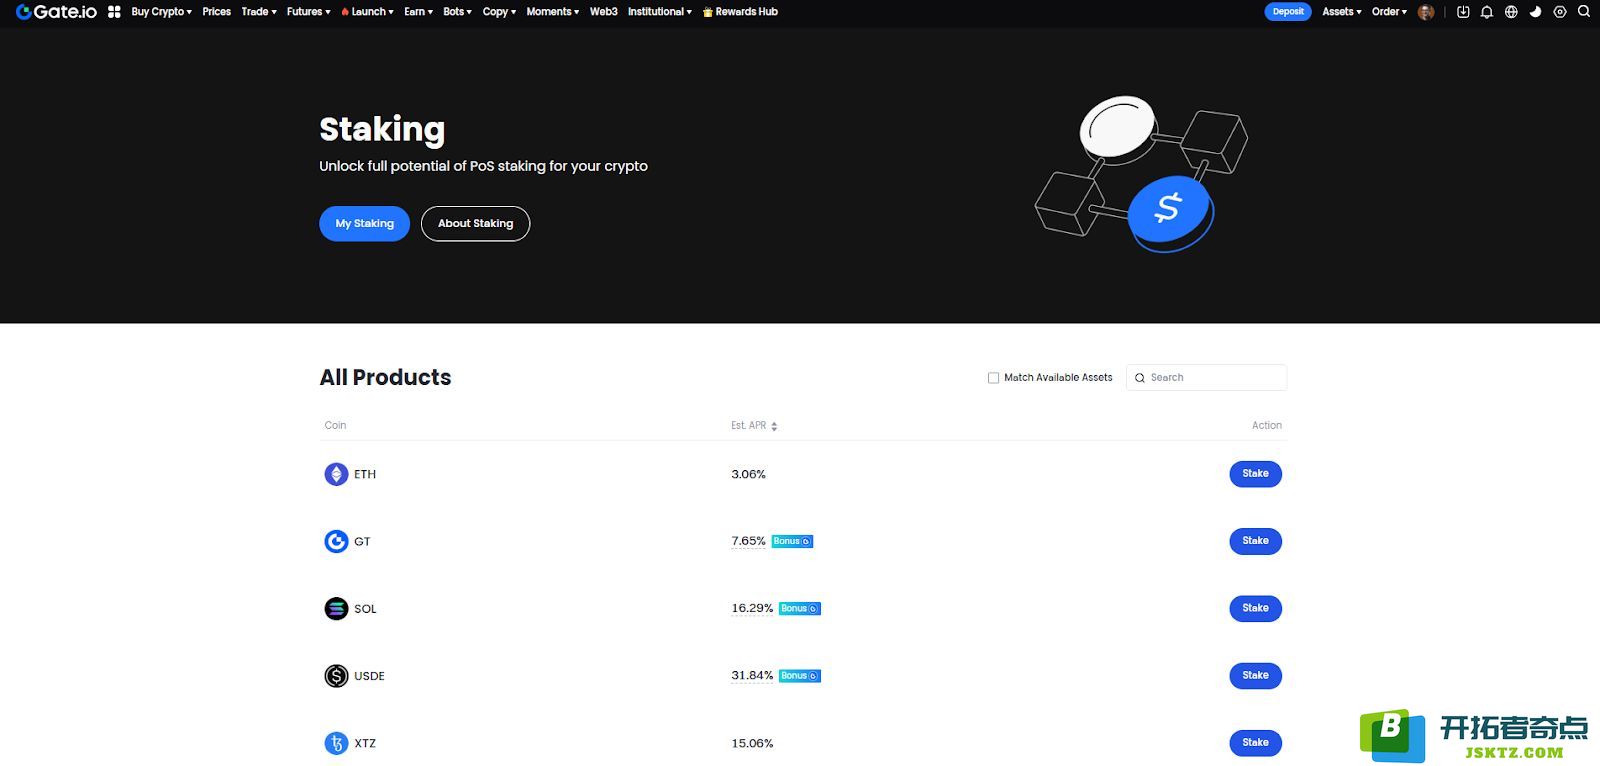The width and height of the screenshot is (1600, 766).
Task: Click the Bonus badge on USDE row
Action: coord(800,676)
